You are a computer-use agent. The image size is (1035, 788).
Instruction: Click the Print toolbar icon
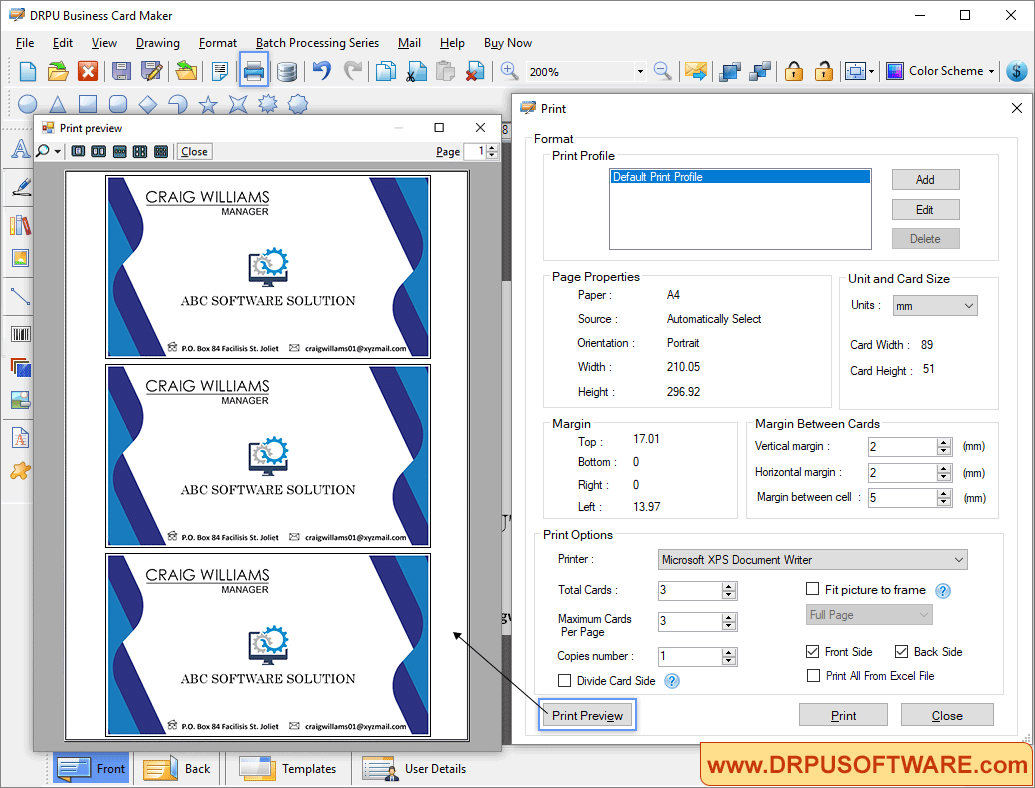[254, 71]
